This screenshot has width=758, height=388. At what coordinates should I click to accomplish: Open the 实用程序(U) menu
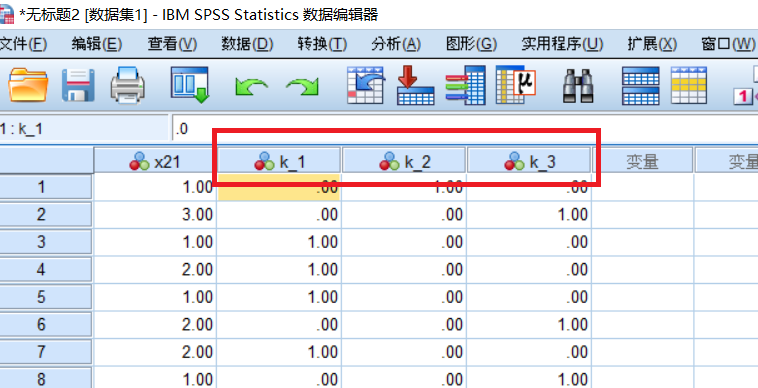pos(562,44)
